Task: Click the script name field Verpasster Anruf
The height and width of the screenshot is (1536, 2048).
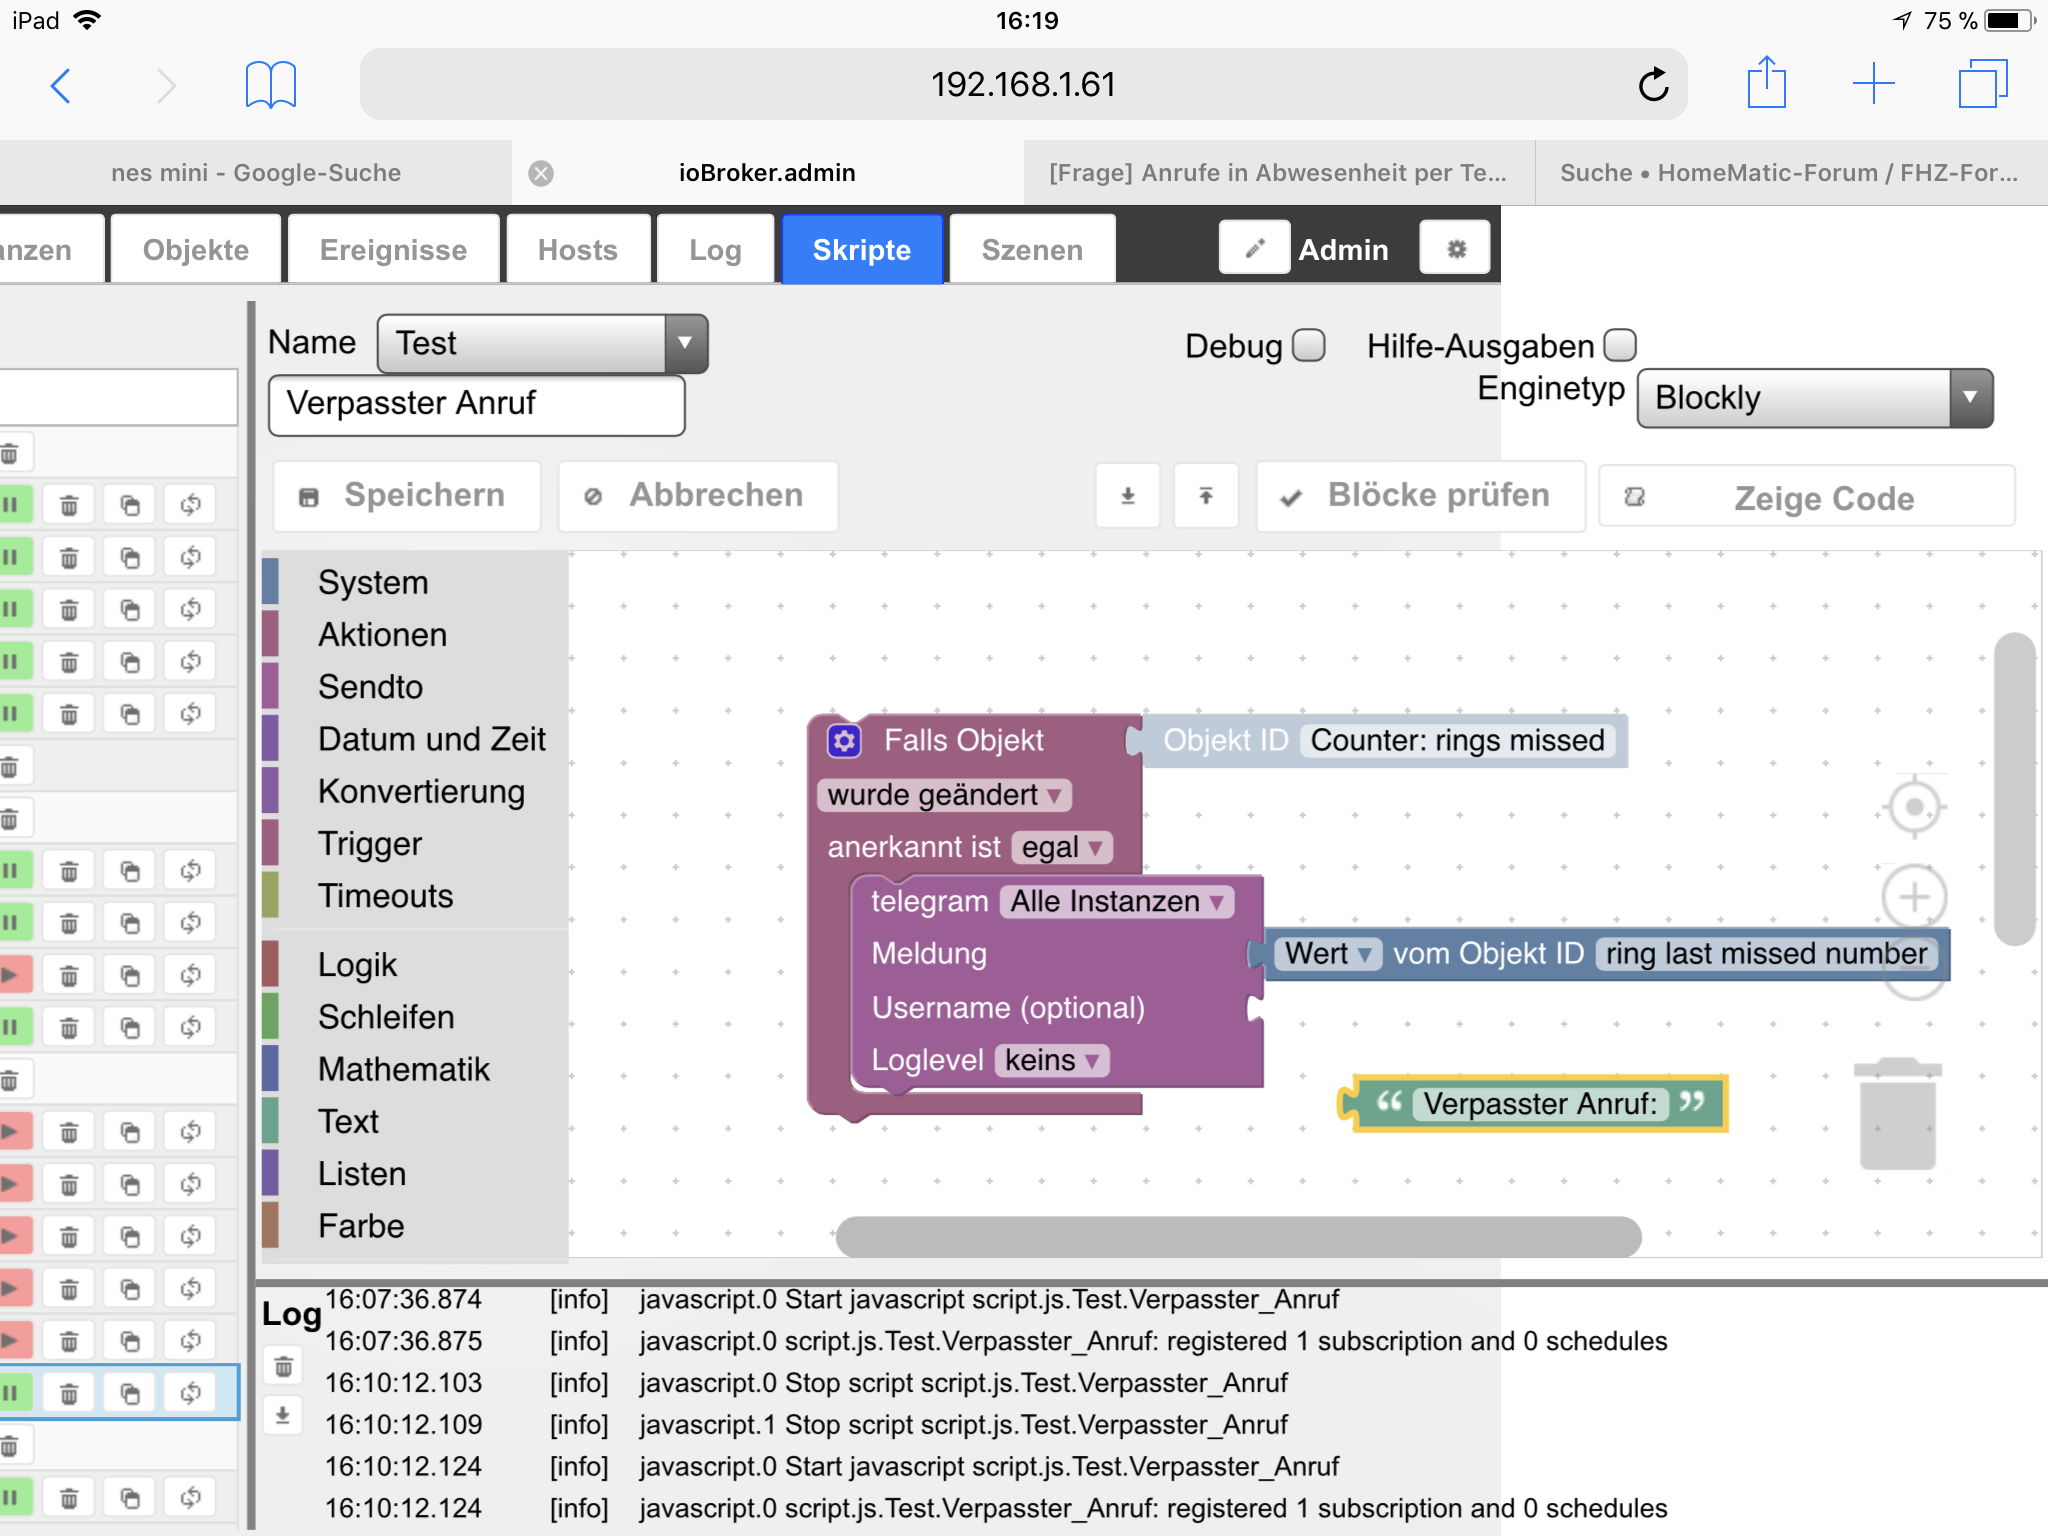Action: (477, 405)
